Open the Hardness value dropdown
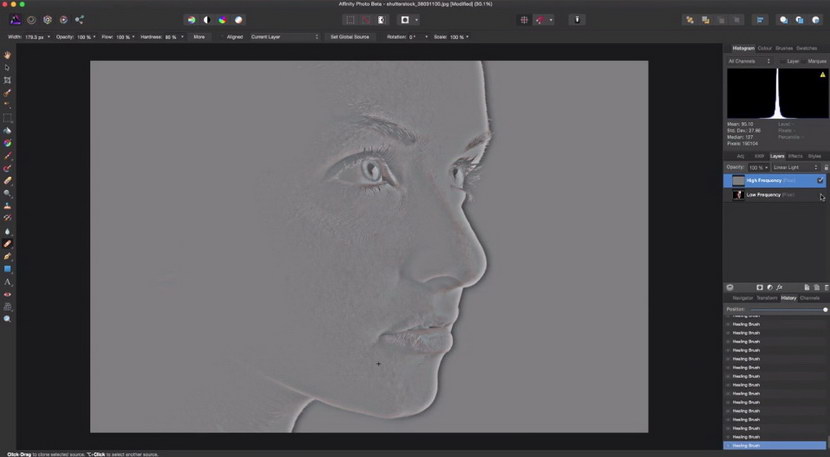 pos(182,37)
